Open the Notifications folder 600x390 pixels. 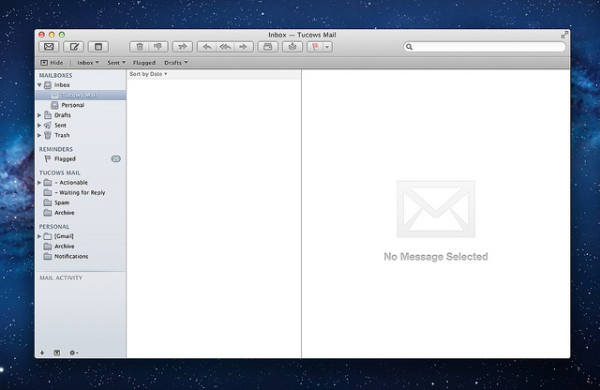[71, 256]
